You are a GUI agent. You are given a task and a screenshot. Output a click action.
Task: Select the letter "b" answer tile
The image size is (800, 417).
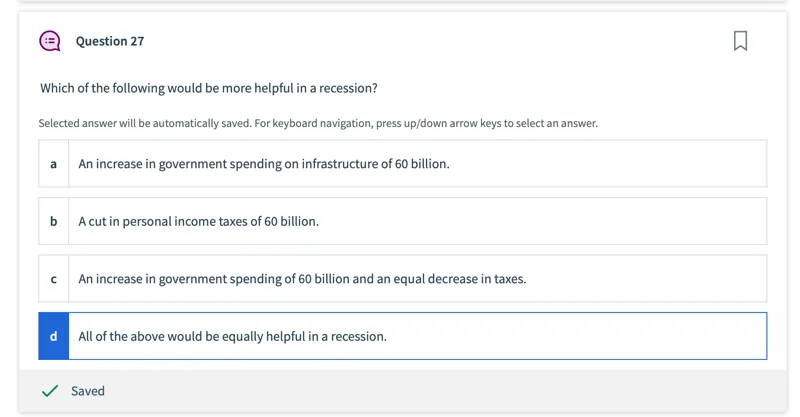point(54,222)
